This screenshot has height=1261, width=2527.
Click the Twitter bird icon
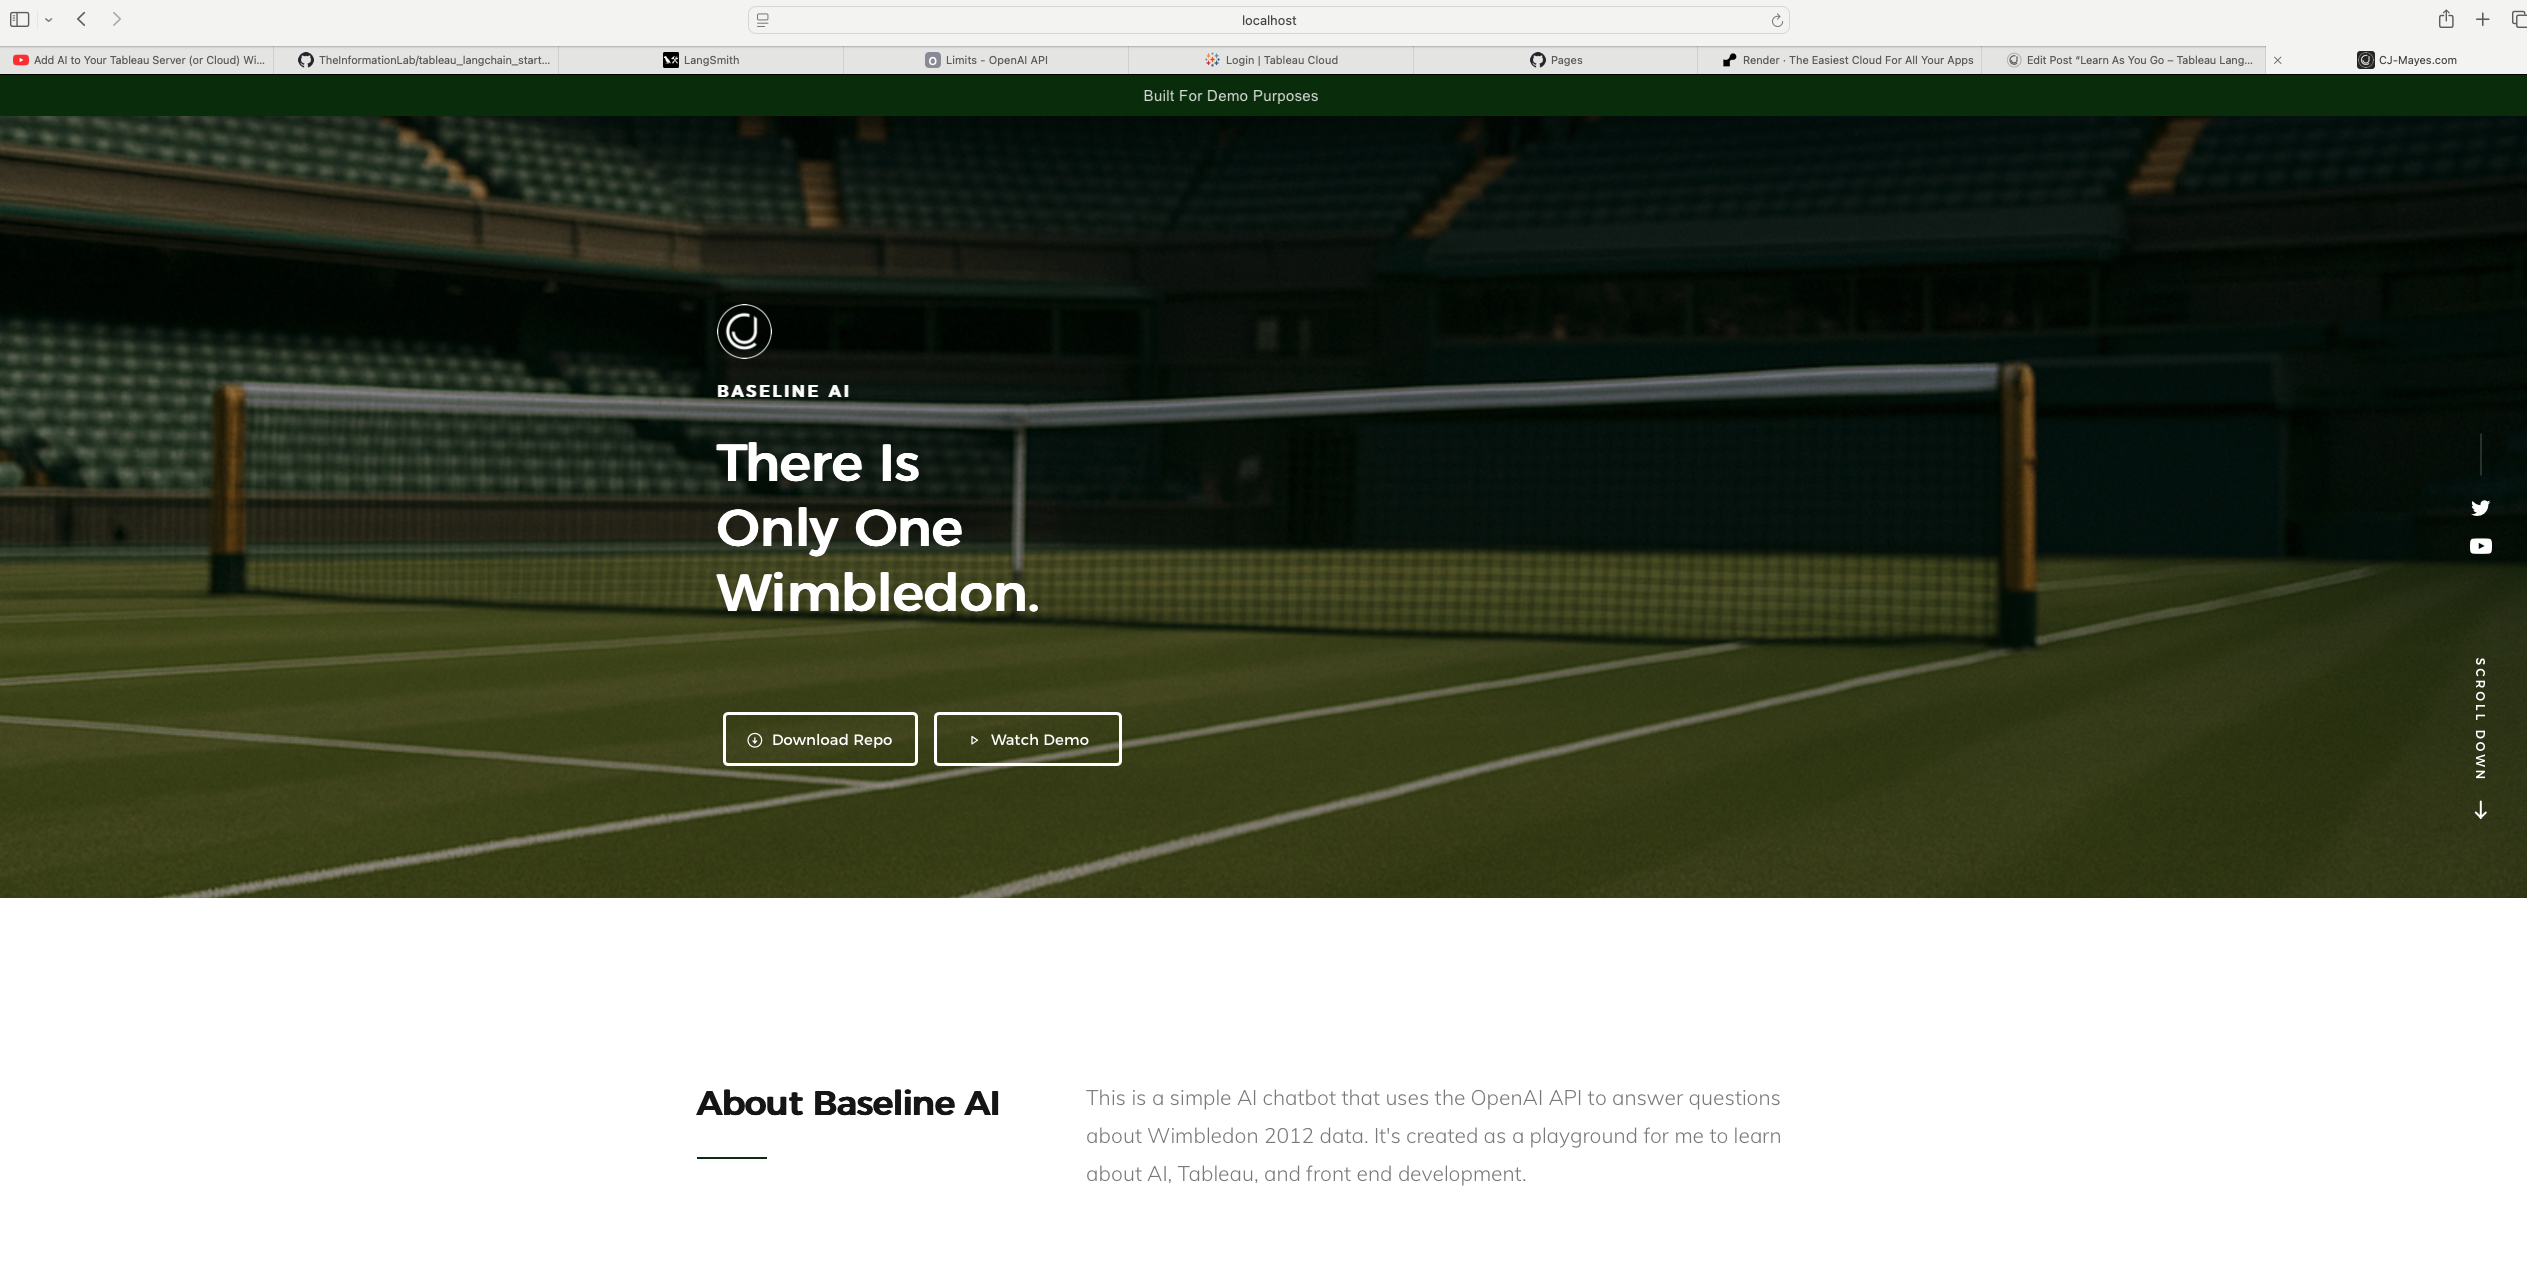[2480, 508]
